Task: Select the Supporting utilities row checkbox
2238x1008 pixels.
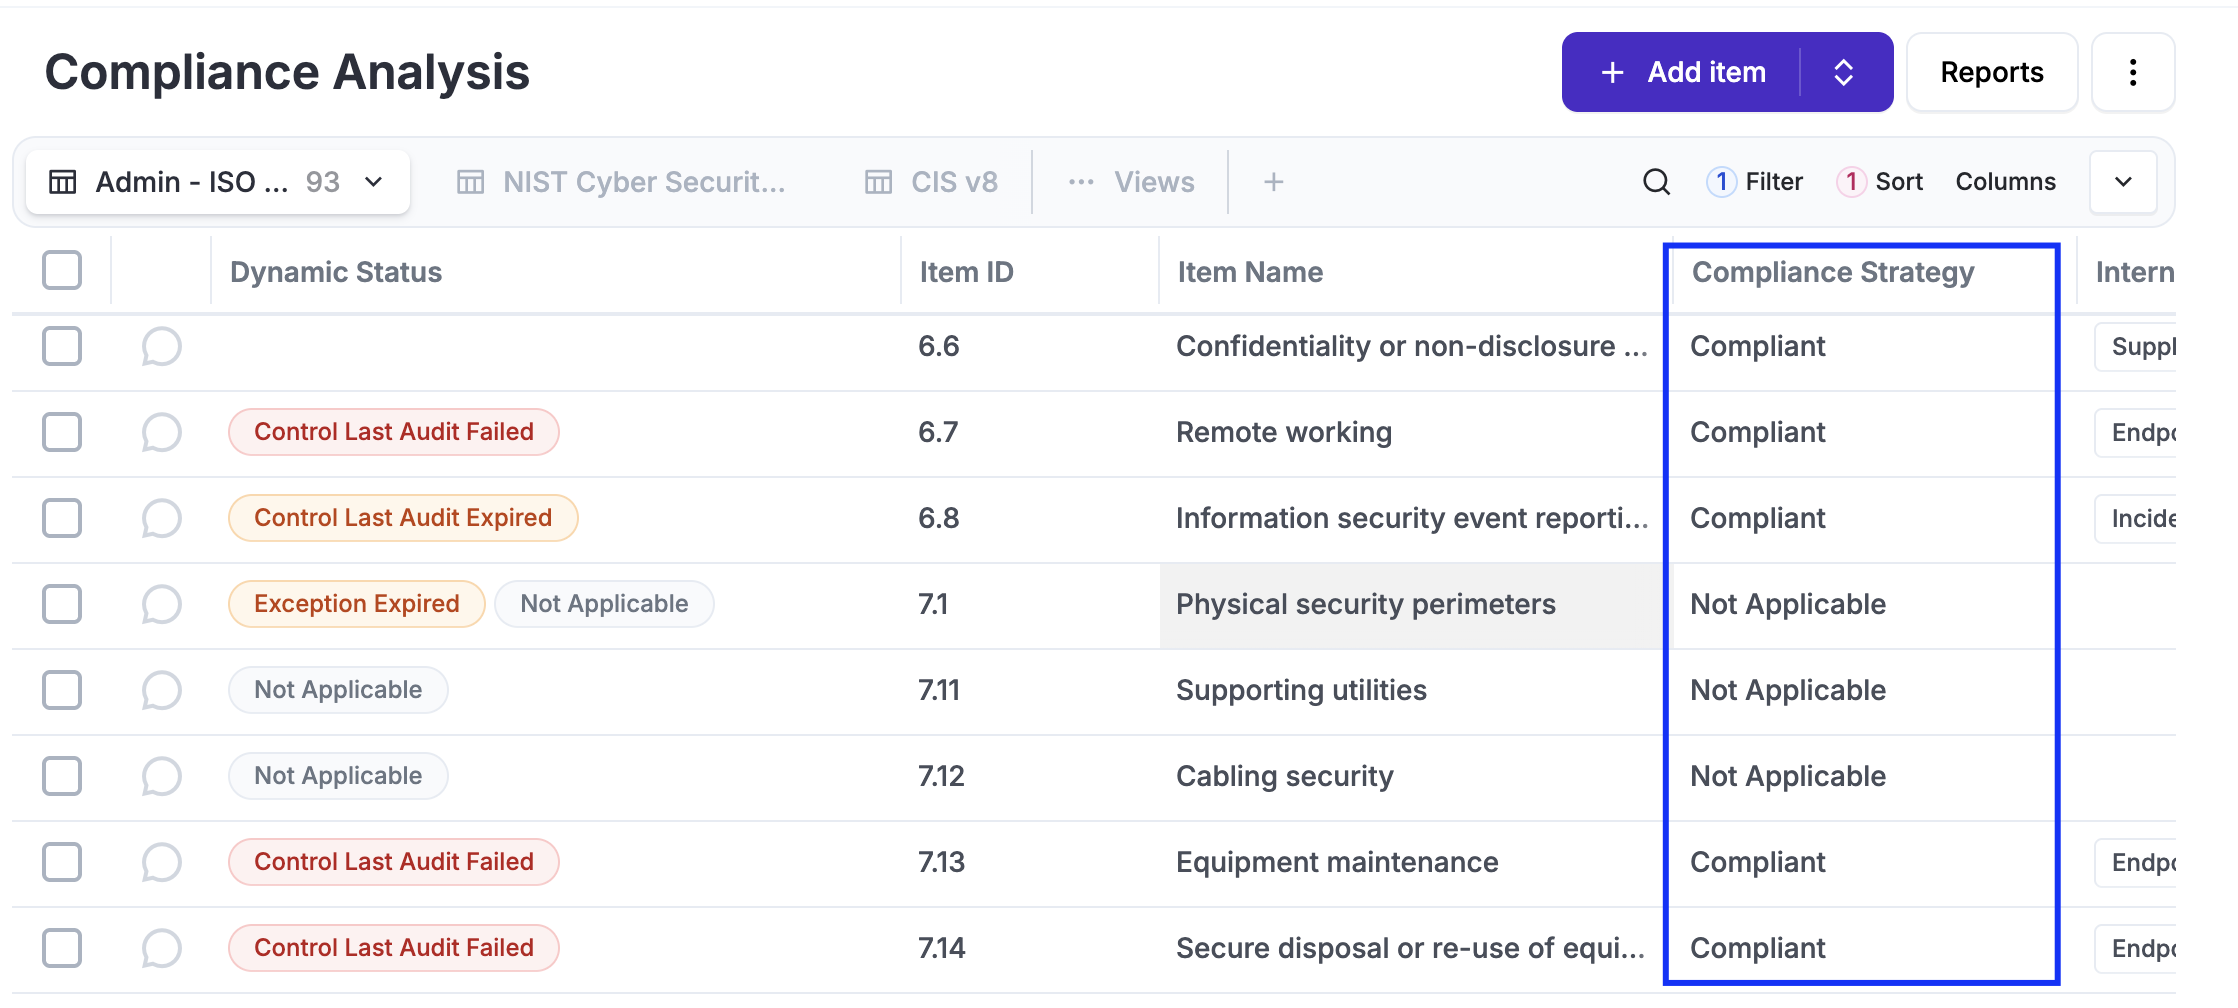Action: pos(62,691)
